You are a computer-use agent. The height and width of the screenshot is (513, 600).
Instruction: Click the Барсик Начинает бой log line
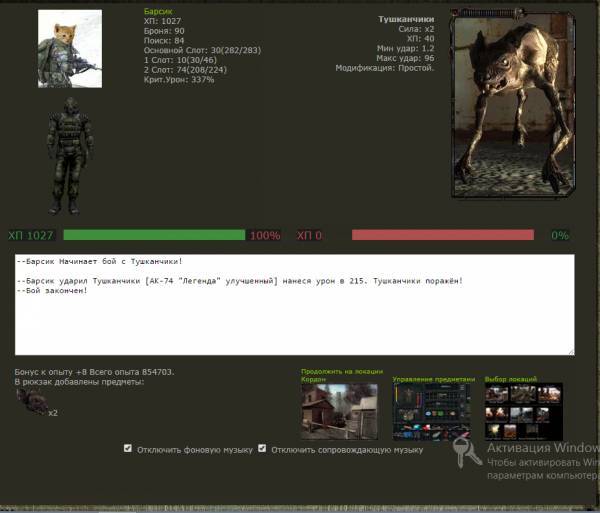tap(99, 261)
